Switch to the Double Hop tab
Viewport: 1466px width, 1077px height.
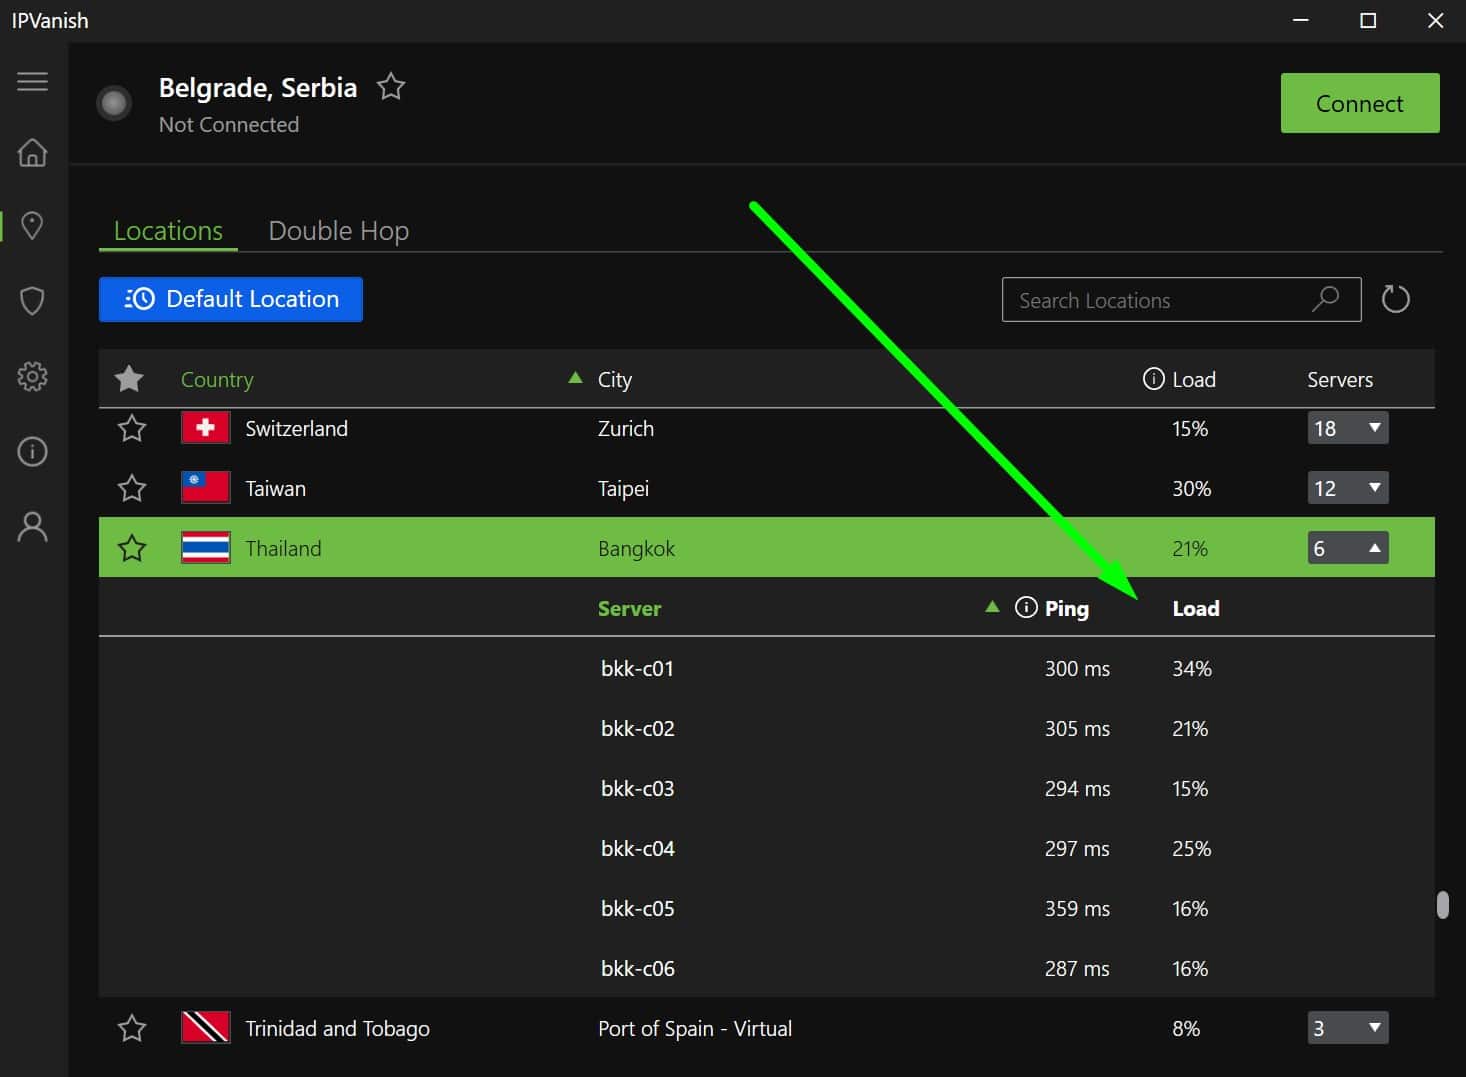tap(339, 231)
